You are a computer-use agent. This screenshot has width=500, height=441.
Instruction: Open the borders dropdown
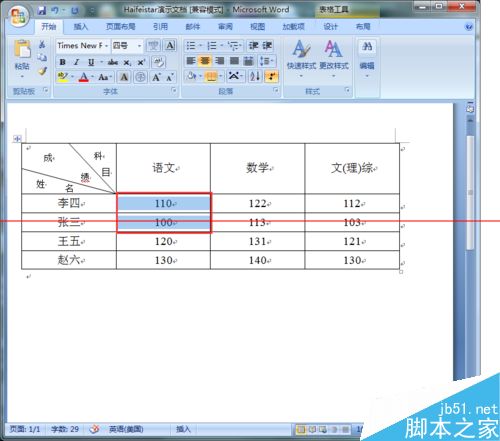point(220,77)
